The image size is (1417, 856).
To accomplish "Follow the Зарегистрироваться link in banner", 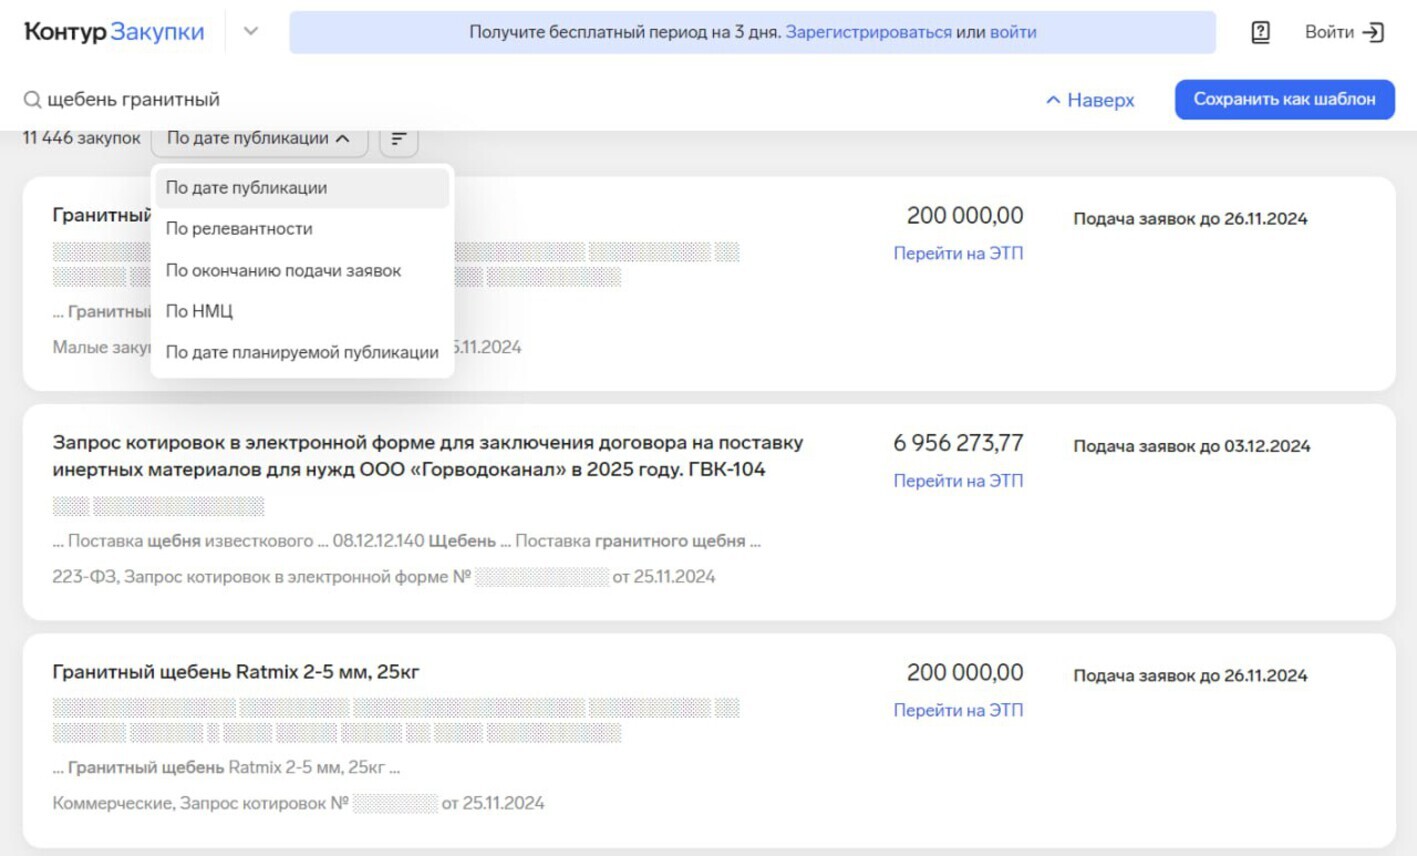I will point(868,32).
